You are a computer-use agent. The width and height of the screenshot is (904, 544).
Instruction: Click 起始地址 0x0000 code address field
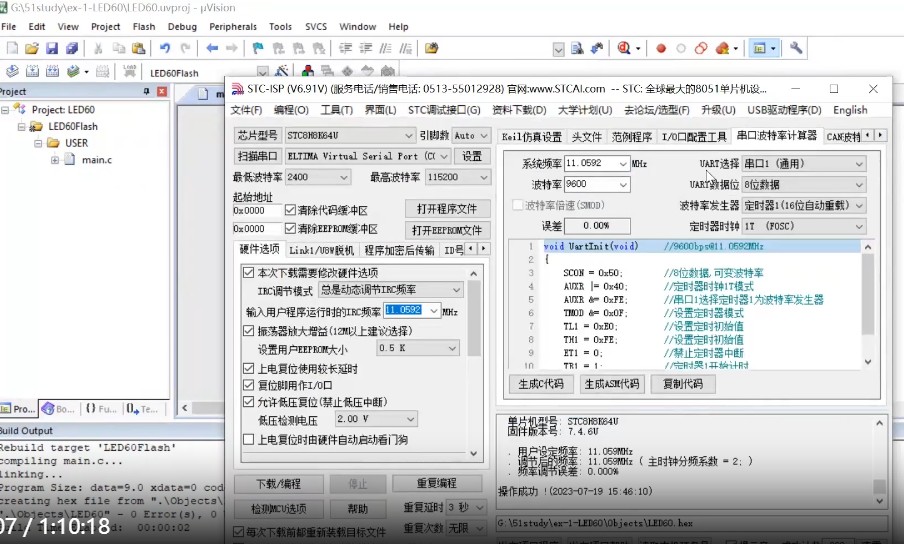click(x=257, y=210)
